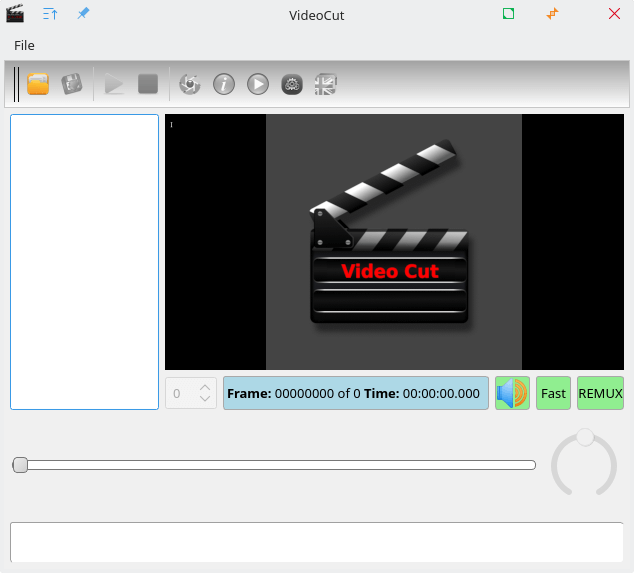Toggle the REMUX button
Viewport: 634px width, 573px height.
(x=600, y=393)
